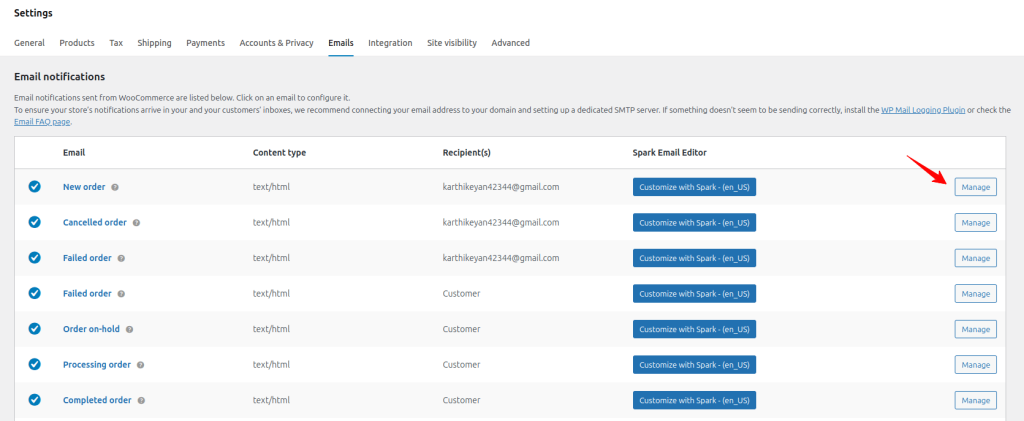Viewport: 1024px width, 421px height.
Task: Click the Settings page title
Action: click(33, 13)
